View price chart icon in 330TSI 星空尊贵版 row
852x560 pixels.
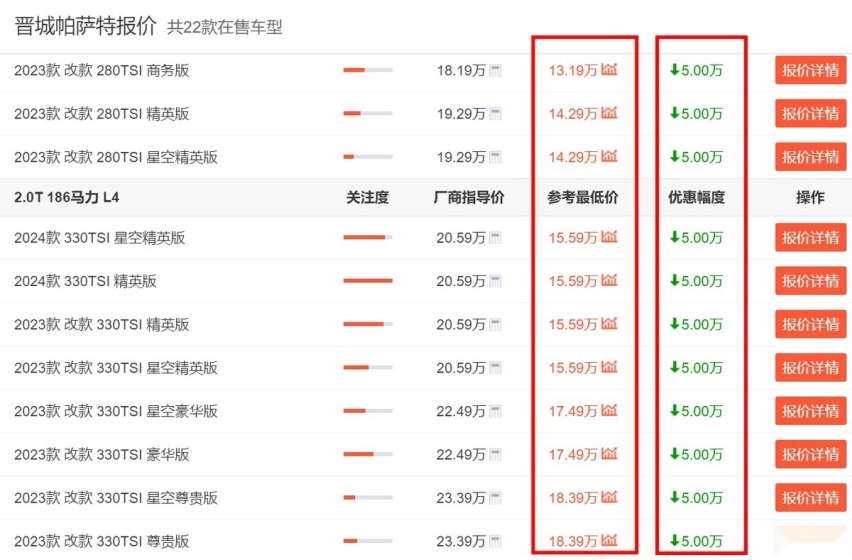tap(609, 497)
